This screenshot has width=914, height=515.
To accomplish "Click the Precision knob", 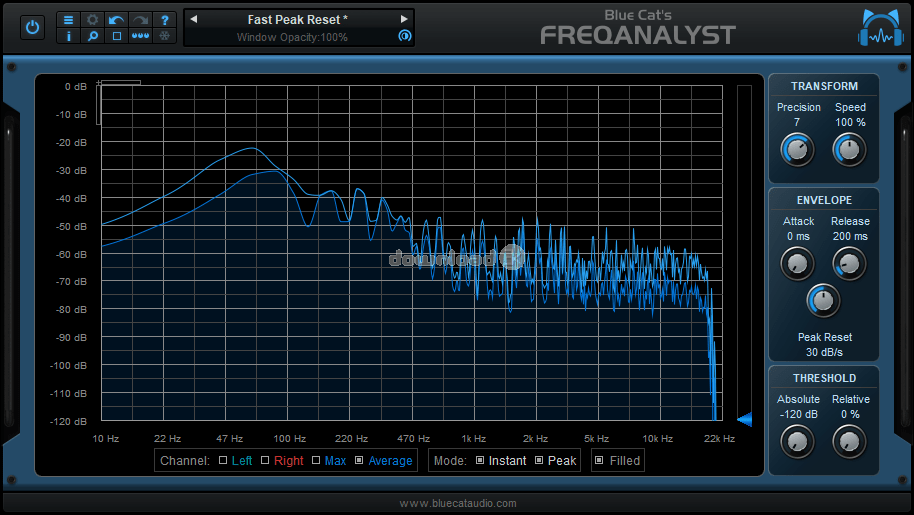I will (797, 150).
